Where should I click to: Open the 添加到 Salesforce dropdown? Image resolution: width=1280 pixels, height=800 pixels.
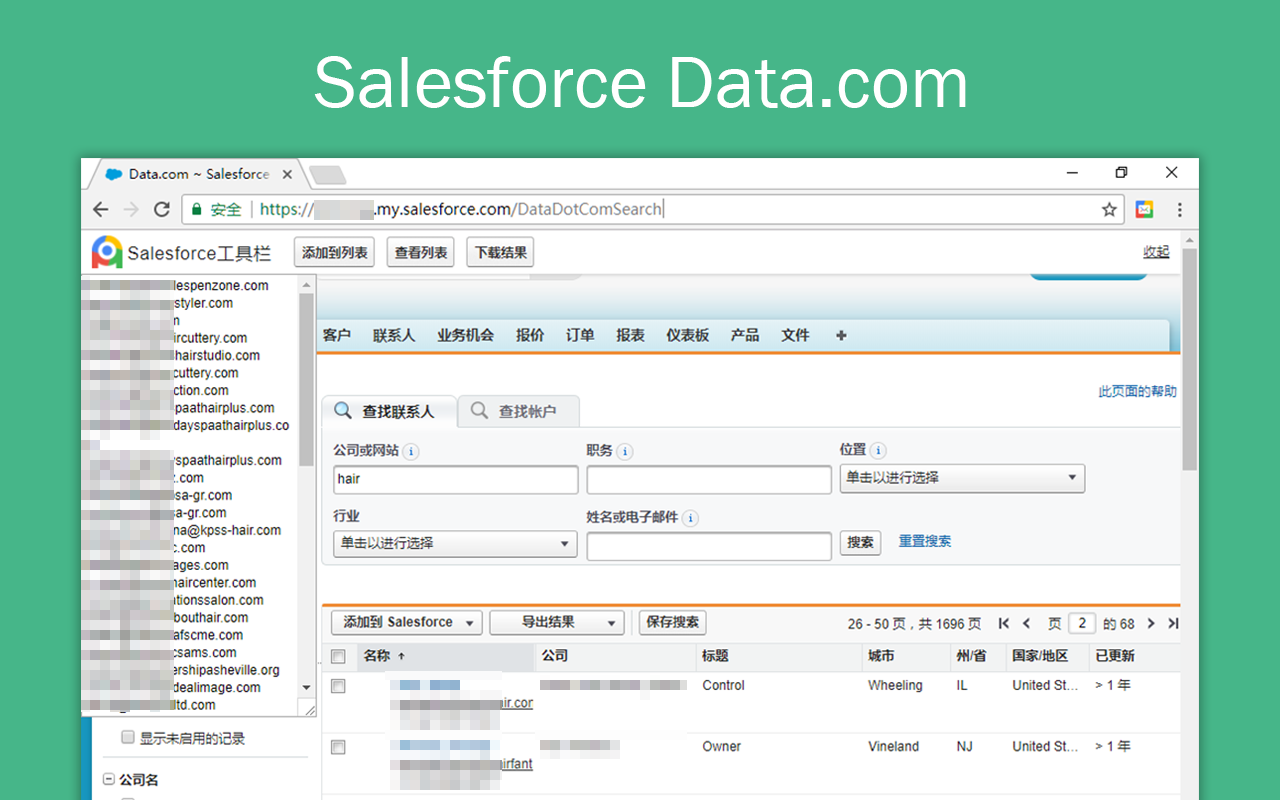point(407,622)
